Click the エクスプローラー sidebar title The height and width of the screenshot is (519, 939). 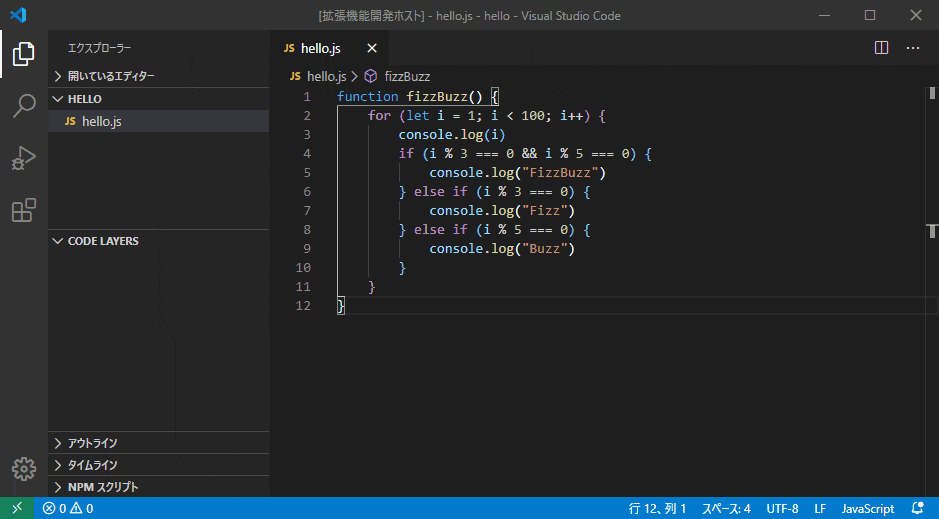[x=99, y=48]
